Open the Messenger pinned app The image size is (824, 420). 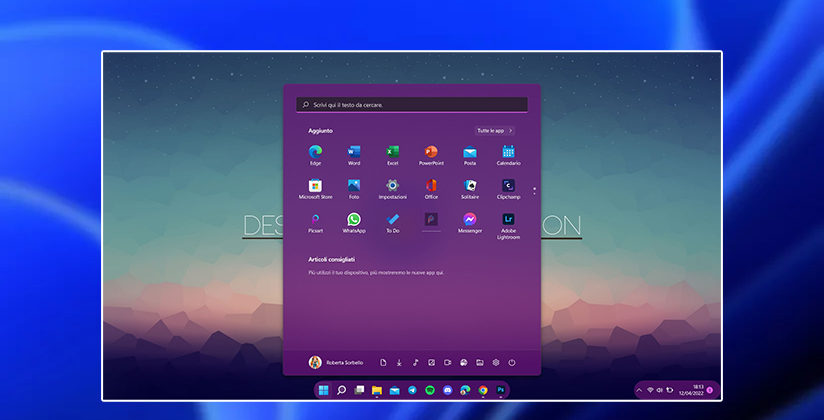(470, 220)
